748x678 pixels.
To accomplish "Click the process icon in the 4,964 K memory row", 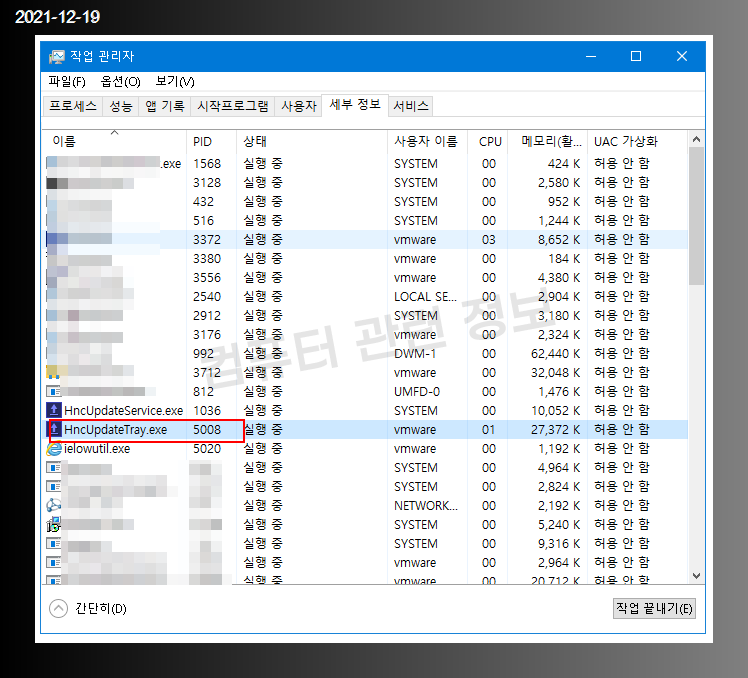I will pos(53,468).
